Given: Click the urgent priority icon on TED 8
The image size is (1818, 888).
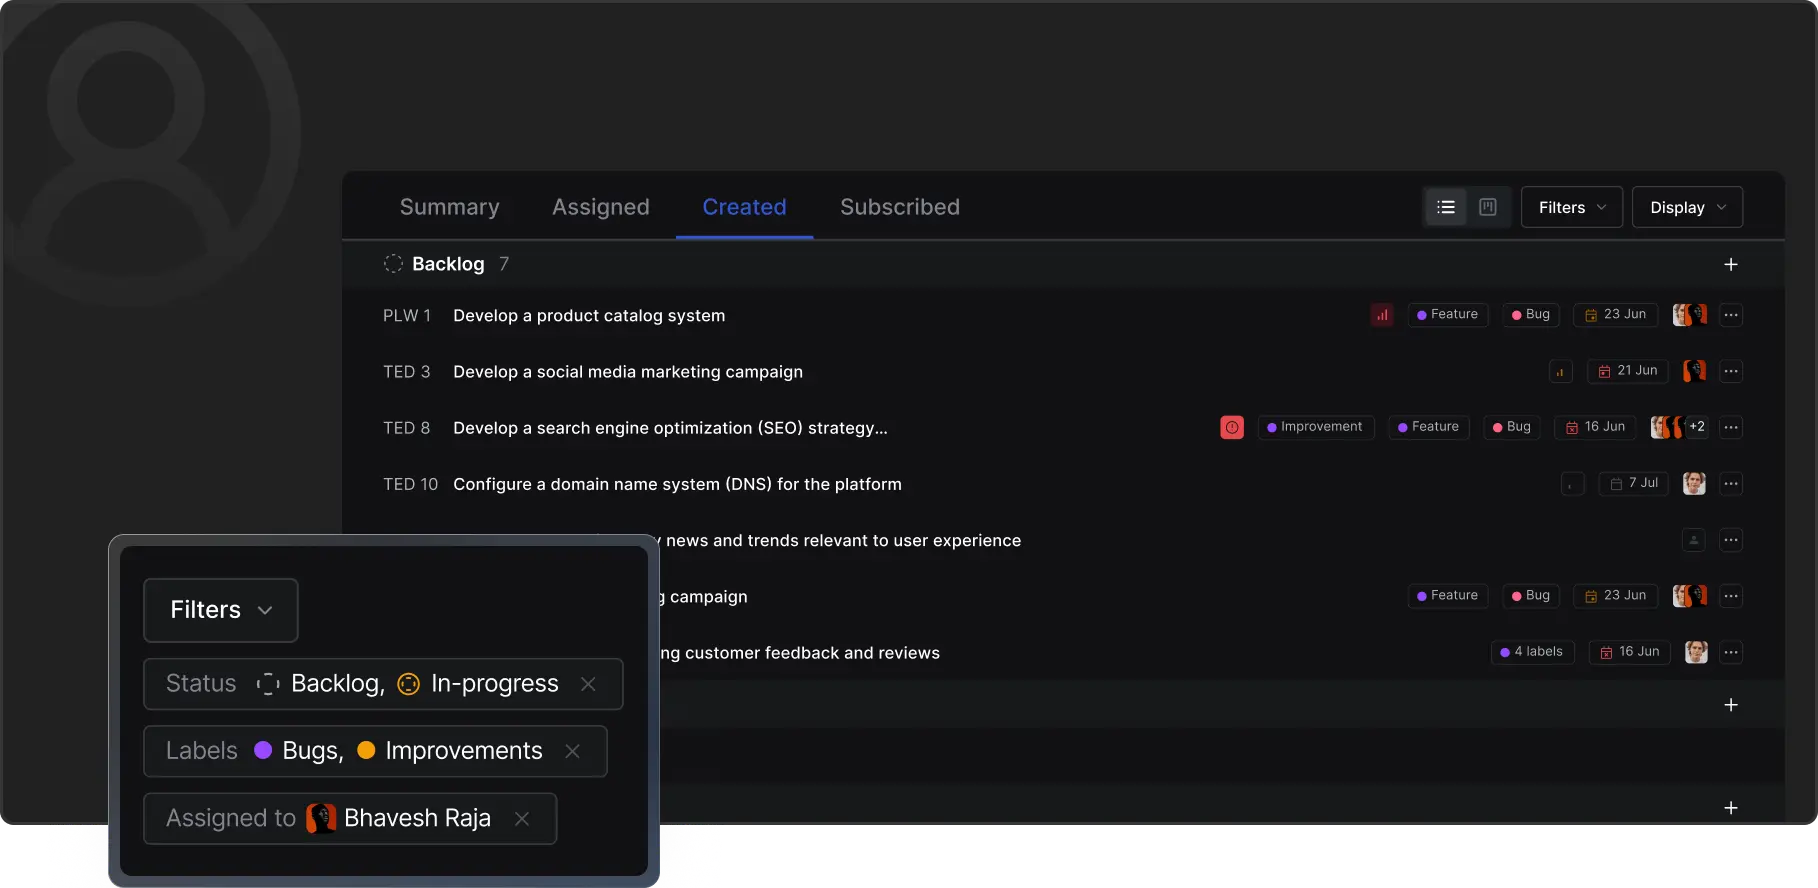Looking at the screenshot, I should [x=1231, y=428].
